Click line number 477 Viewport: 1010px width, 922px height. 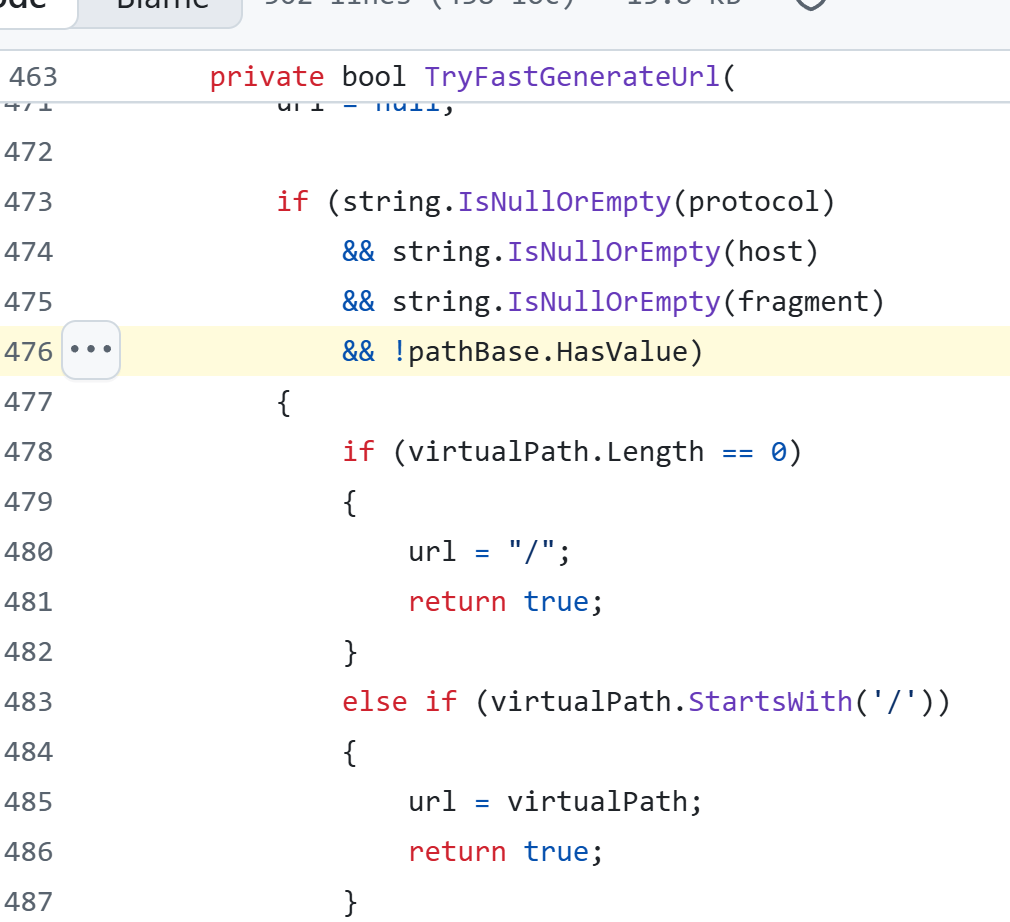coord(28,402)
